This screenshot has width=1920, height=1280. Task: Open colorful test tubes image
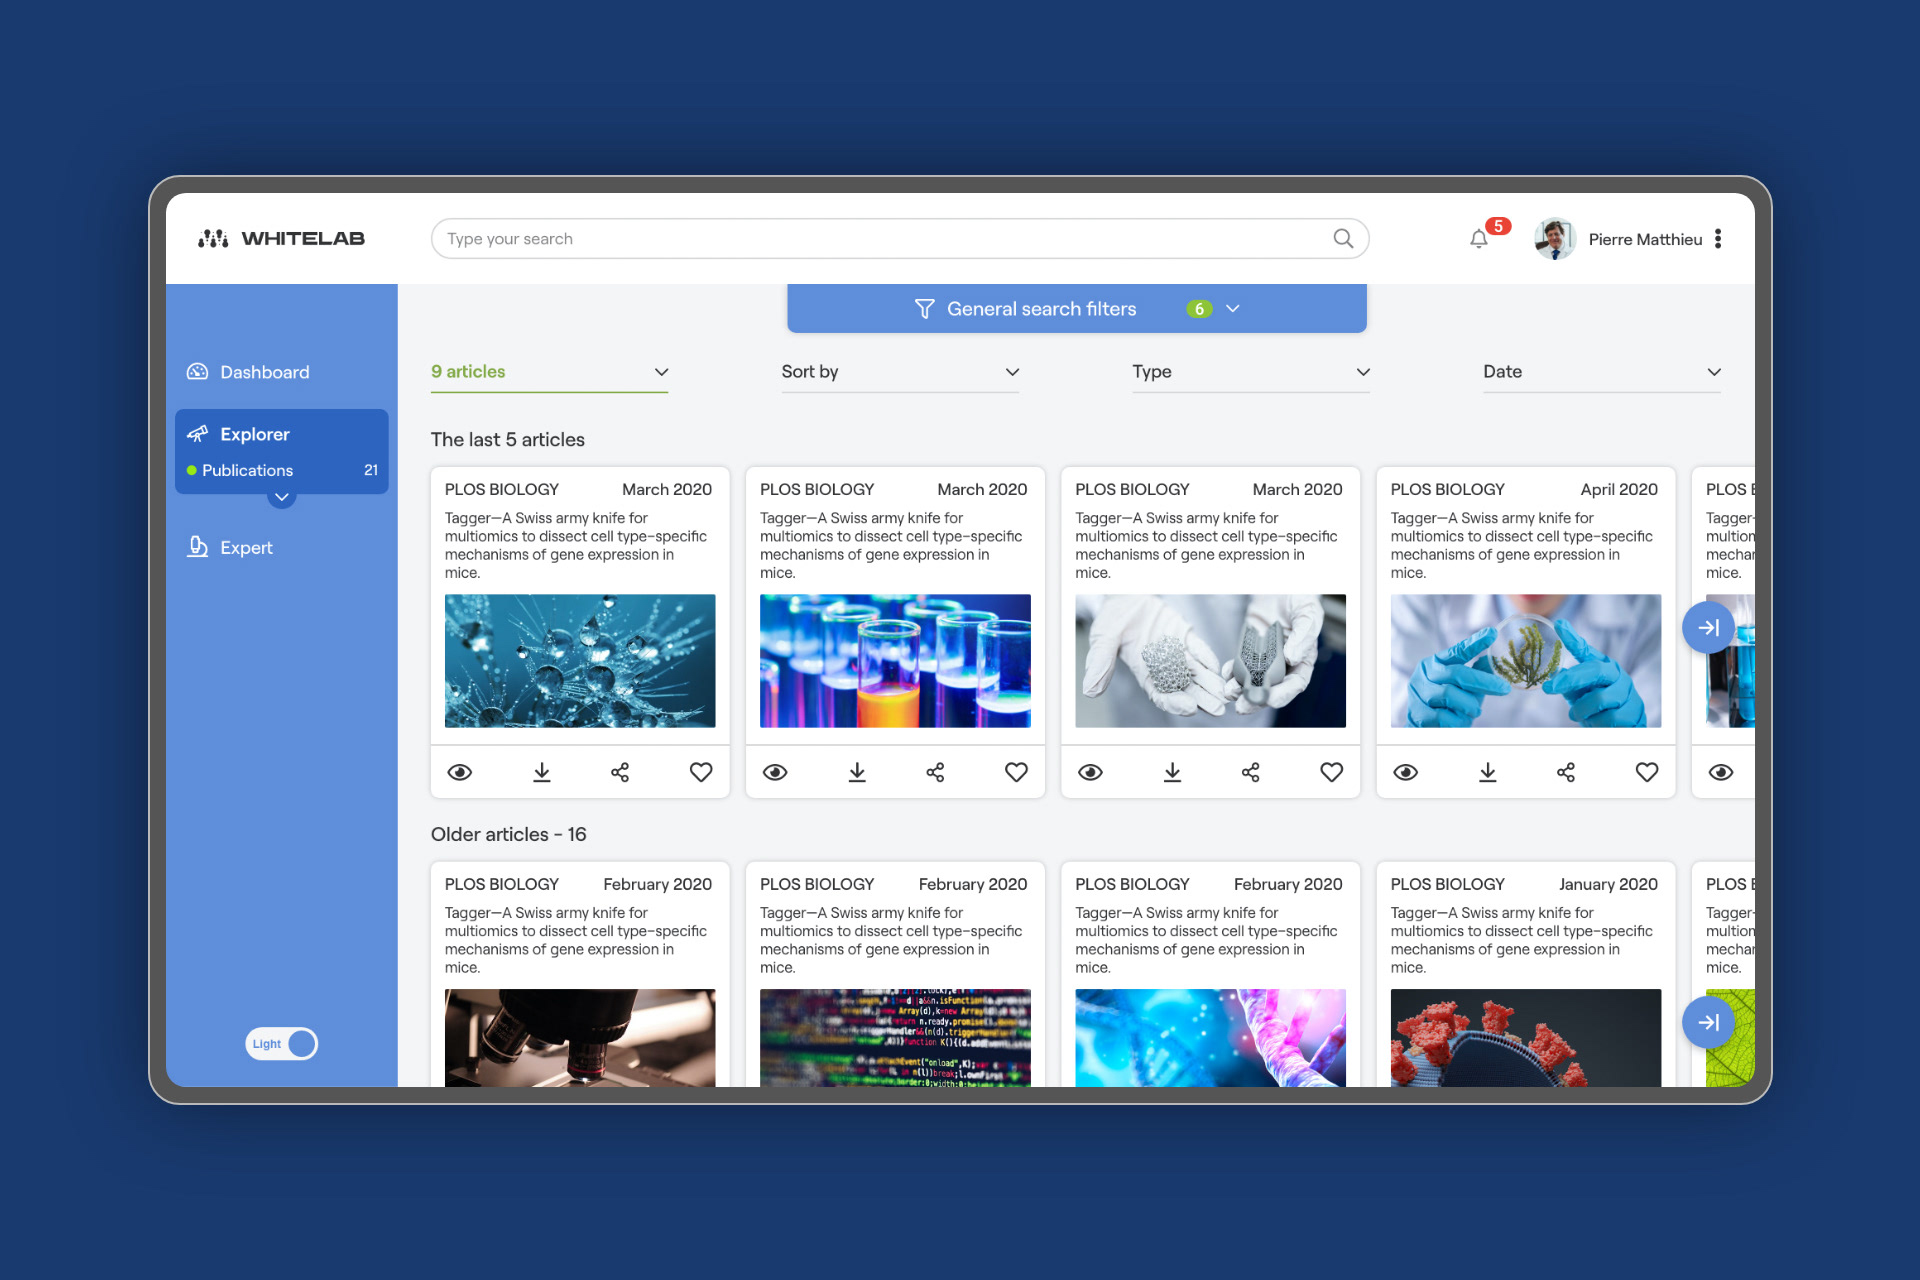(x=895, y=661)
